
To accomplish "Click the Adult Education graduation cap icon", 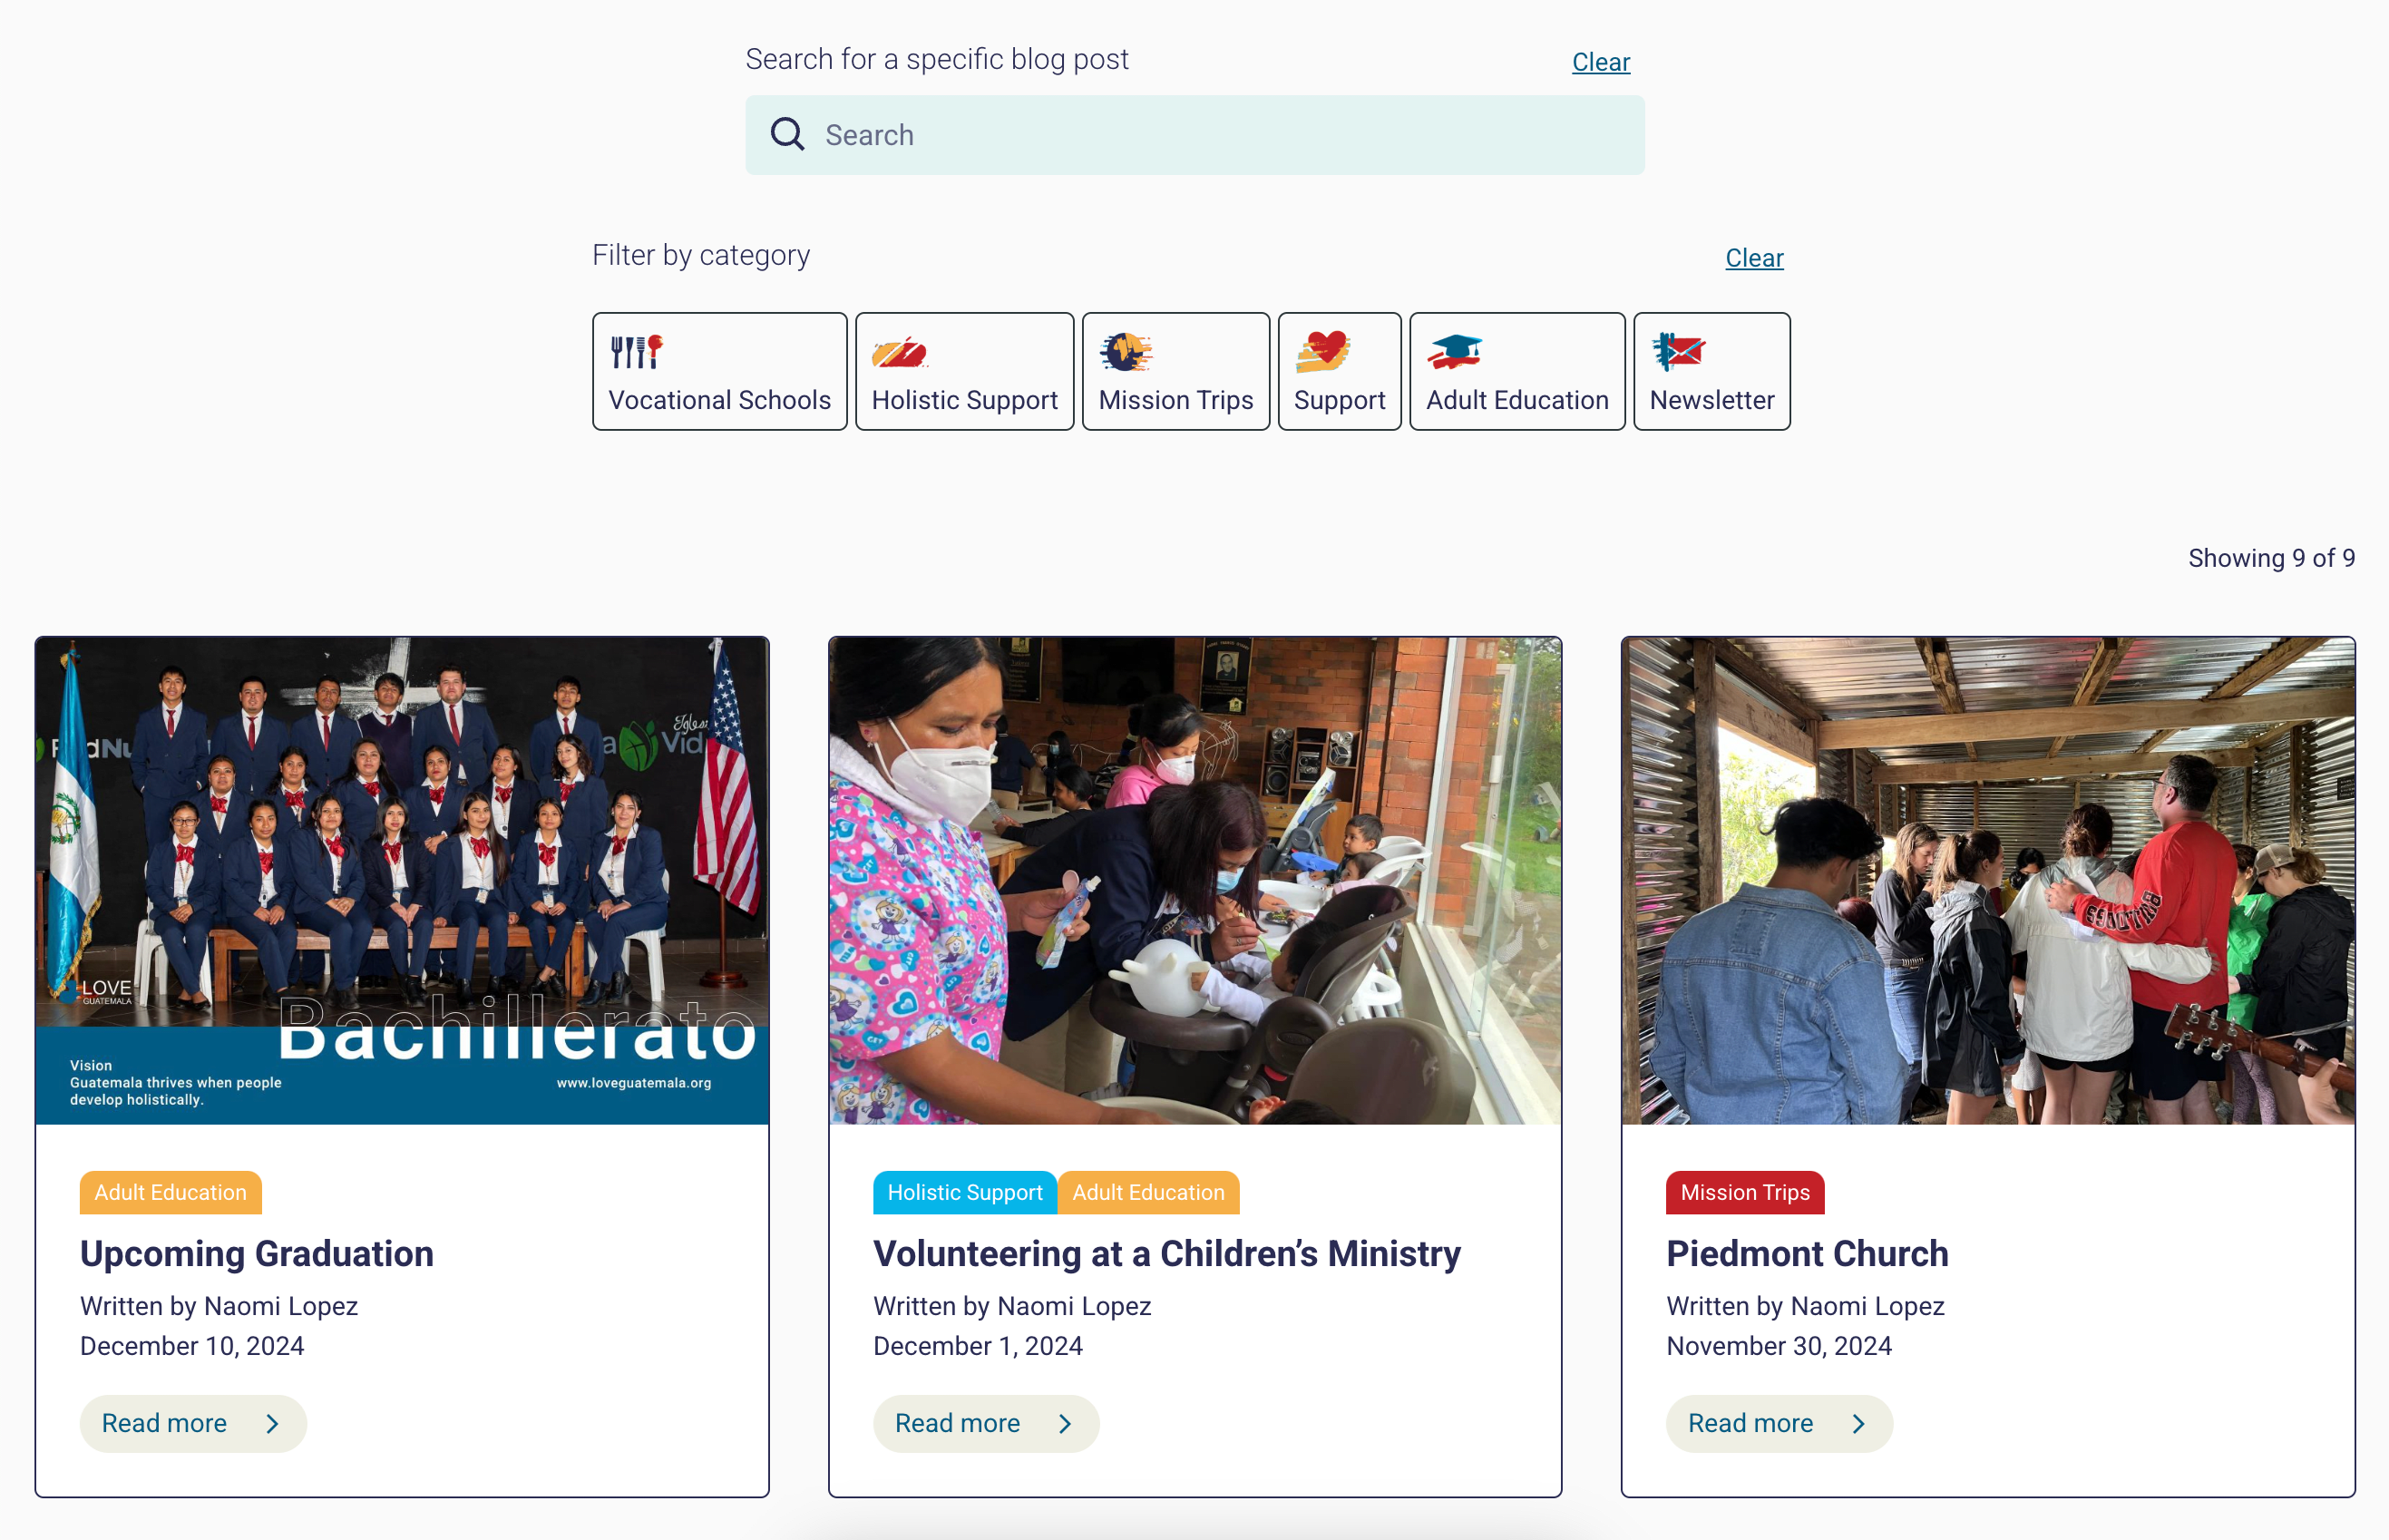I will point(1454,352).
